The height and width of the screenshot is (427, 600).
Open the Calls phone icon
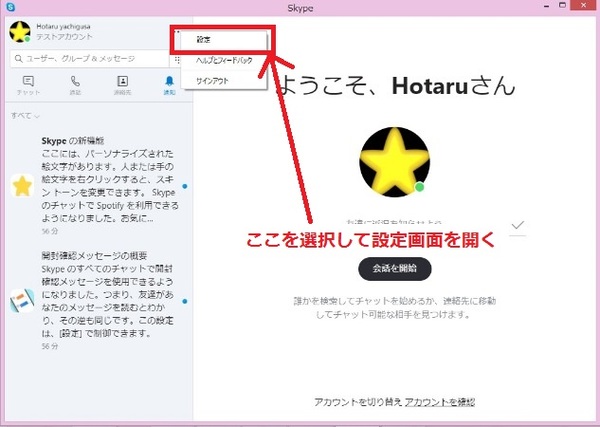(x=75, y=81)
